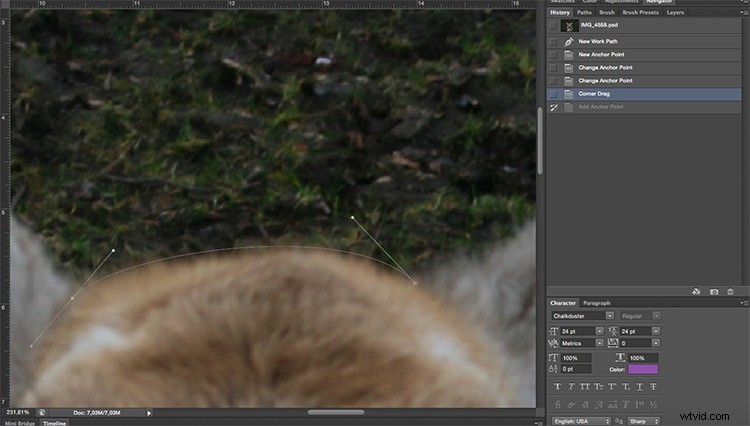The height and width of the screenshot is (426, 750).
Task: Select the Character tab
Action: coord(563,303)
